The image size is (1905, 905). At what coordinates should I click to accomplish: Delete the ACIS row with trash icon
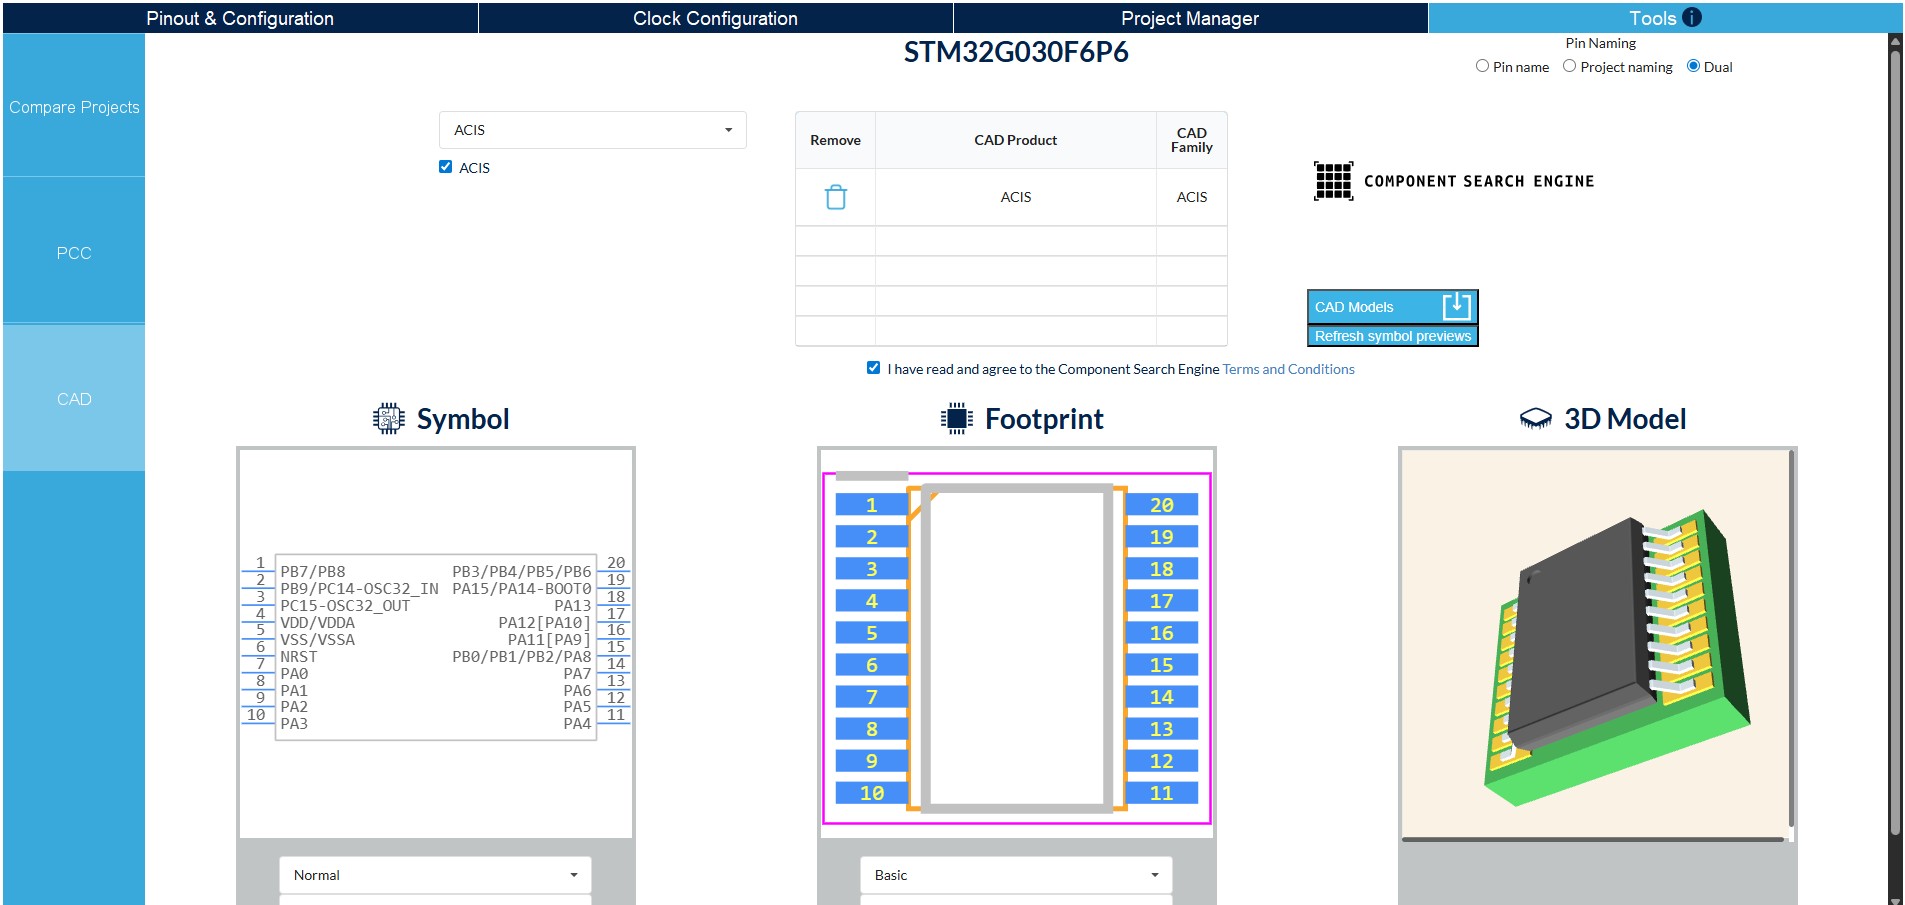(x=836, y=197)
